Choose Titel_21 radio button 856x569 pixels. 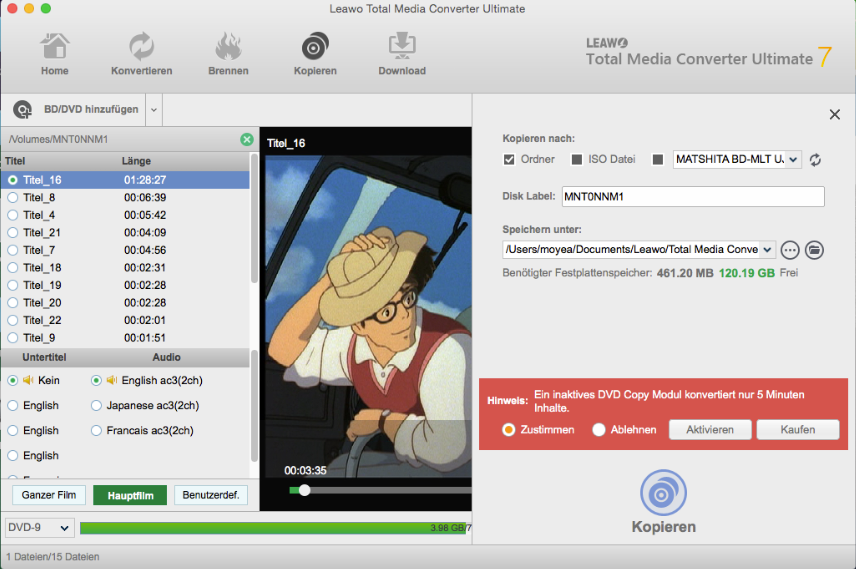[13, 232]
